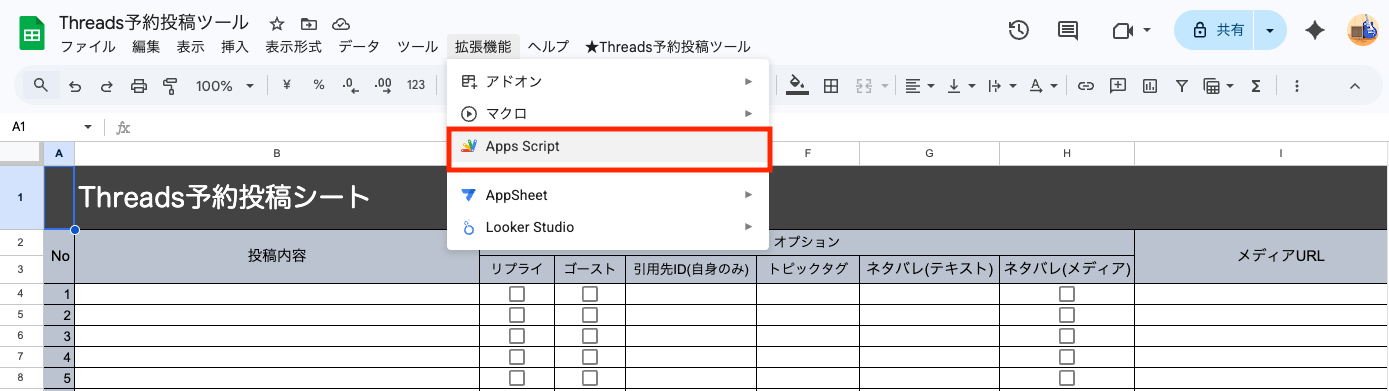Viewport: 1389px width, 391px height.
Task: Tick リプライ checkbox in row No 1
Action: tap(517, 294)
